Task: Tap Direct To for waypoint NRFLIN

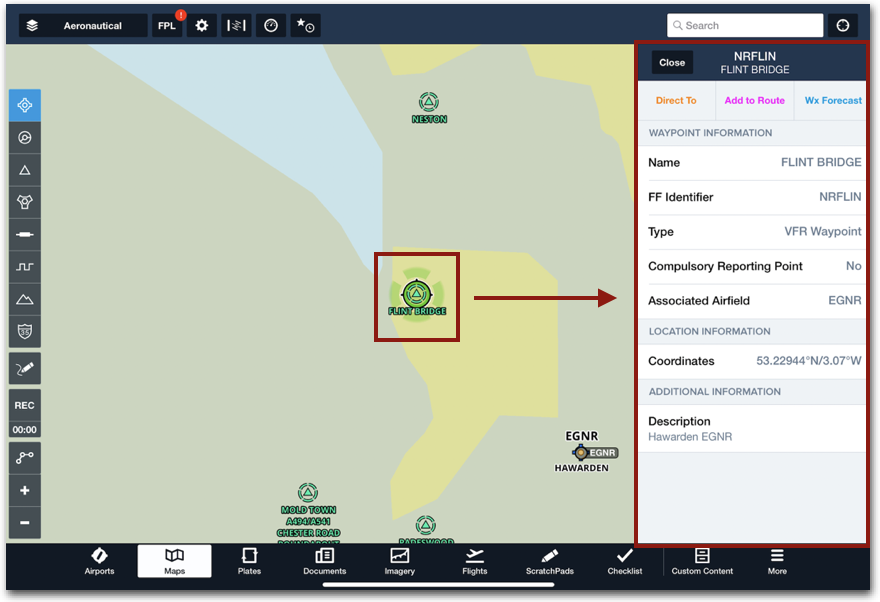Action: 677,101
